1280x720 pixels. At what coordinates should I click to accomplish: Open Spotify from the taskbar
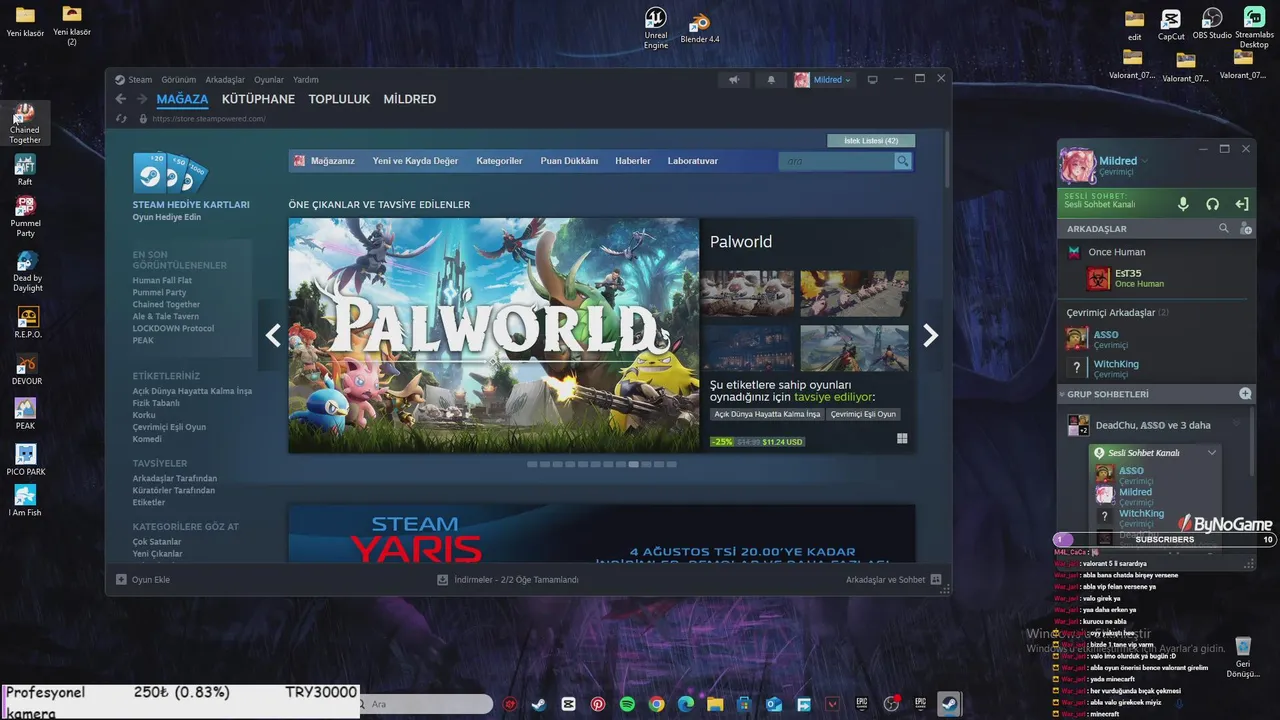(x=627, y=704)
